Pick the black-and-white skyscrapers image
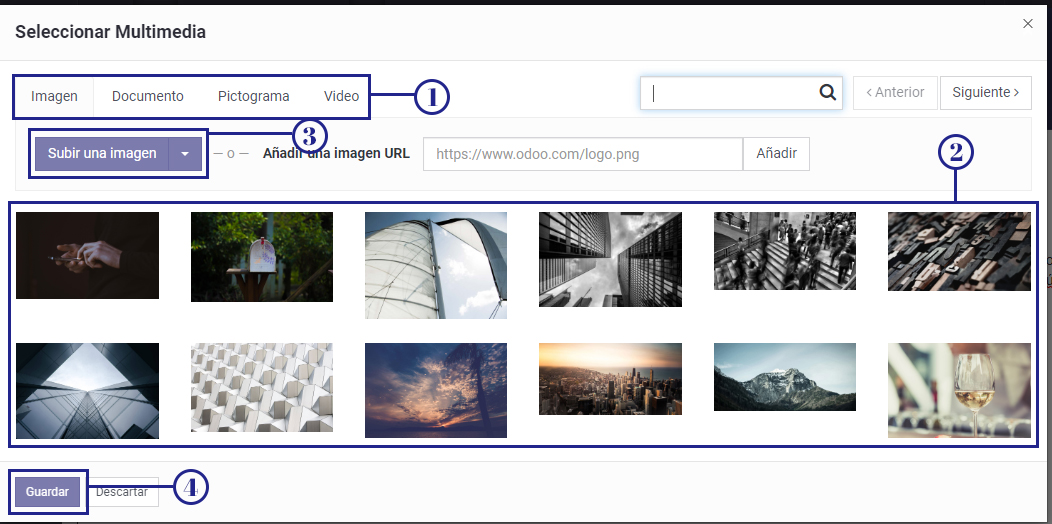 click(x=611, y=259)
